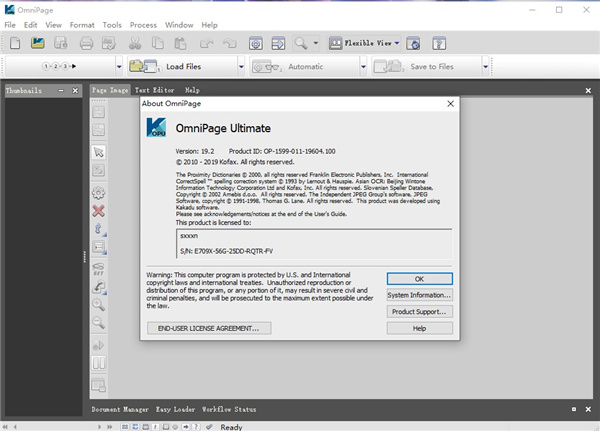Viewport: 600px width, 431px height.
Task: Switch to the Page Image tab
Action: click(110, 90)
